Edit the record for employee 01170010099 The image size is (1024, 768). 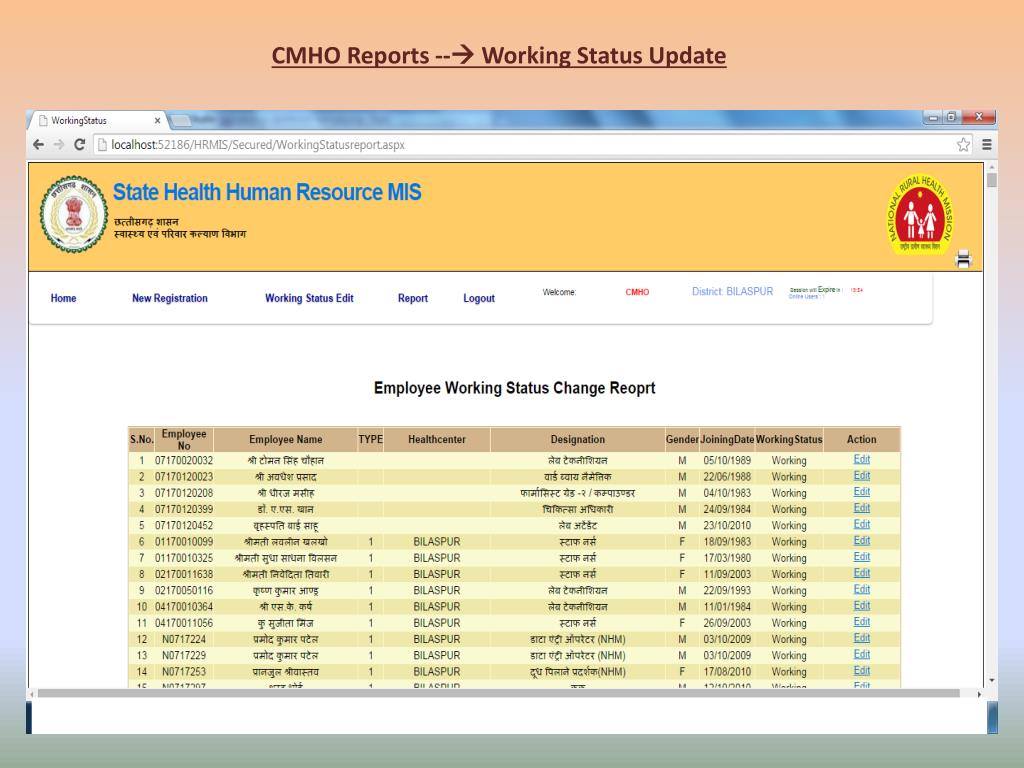coord(861,541)
